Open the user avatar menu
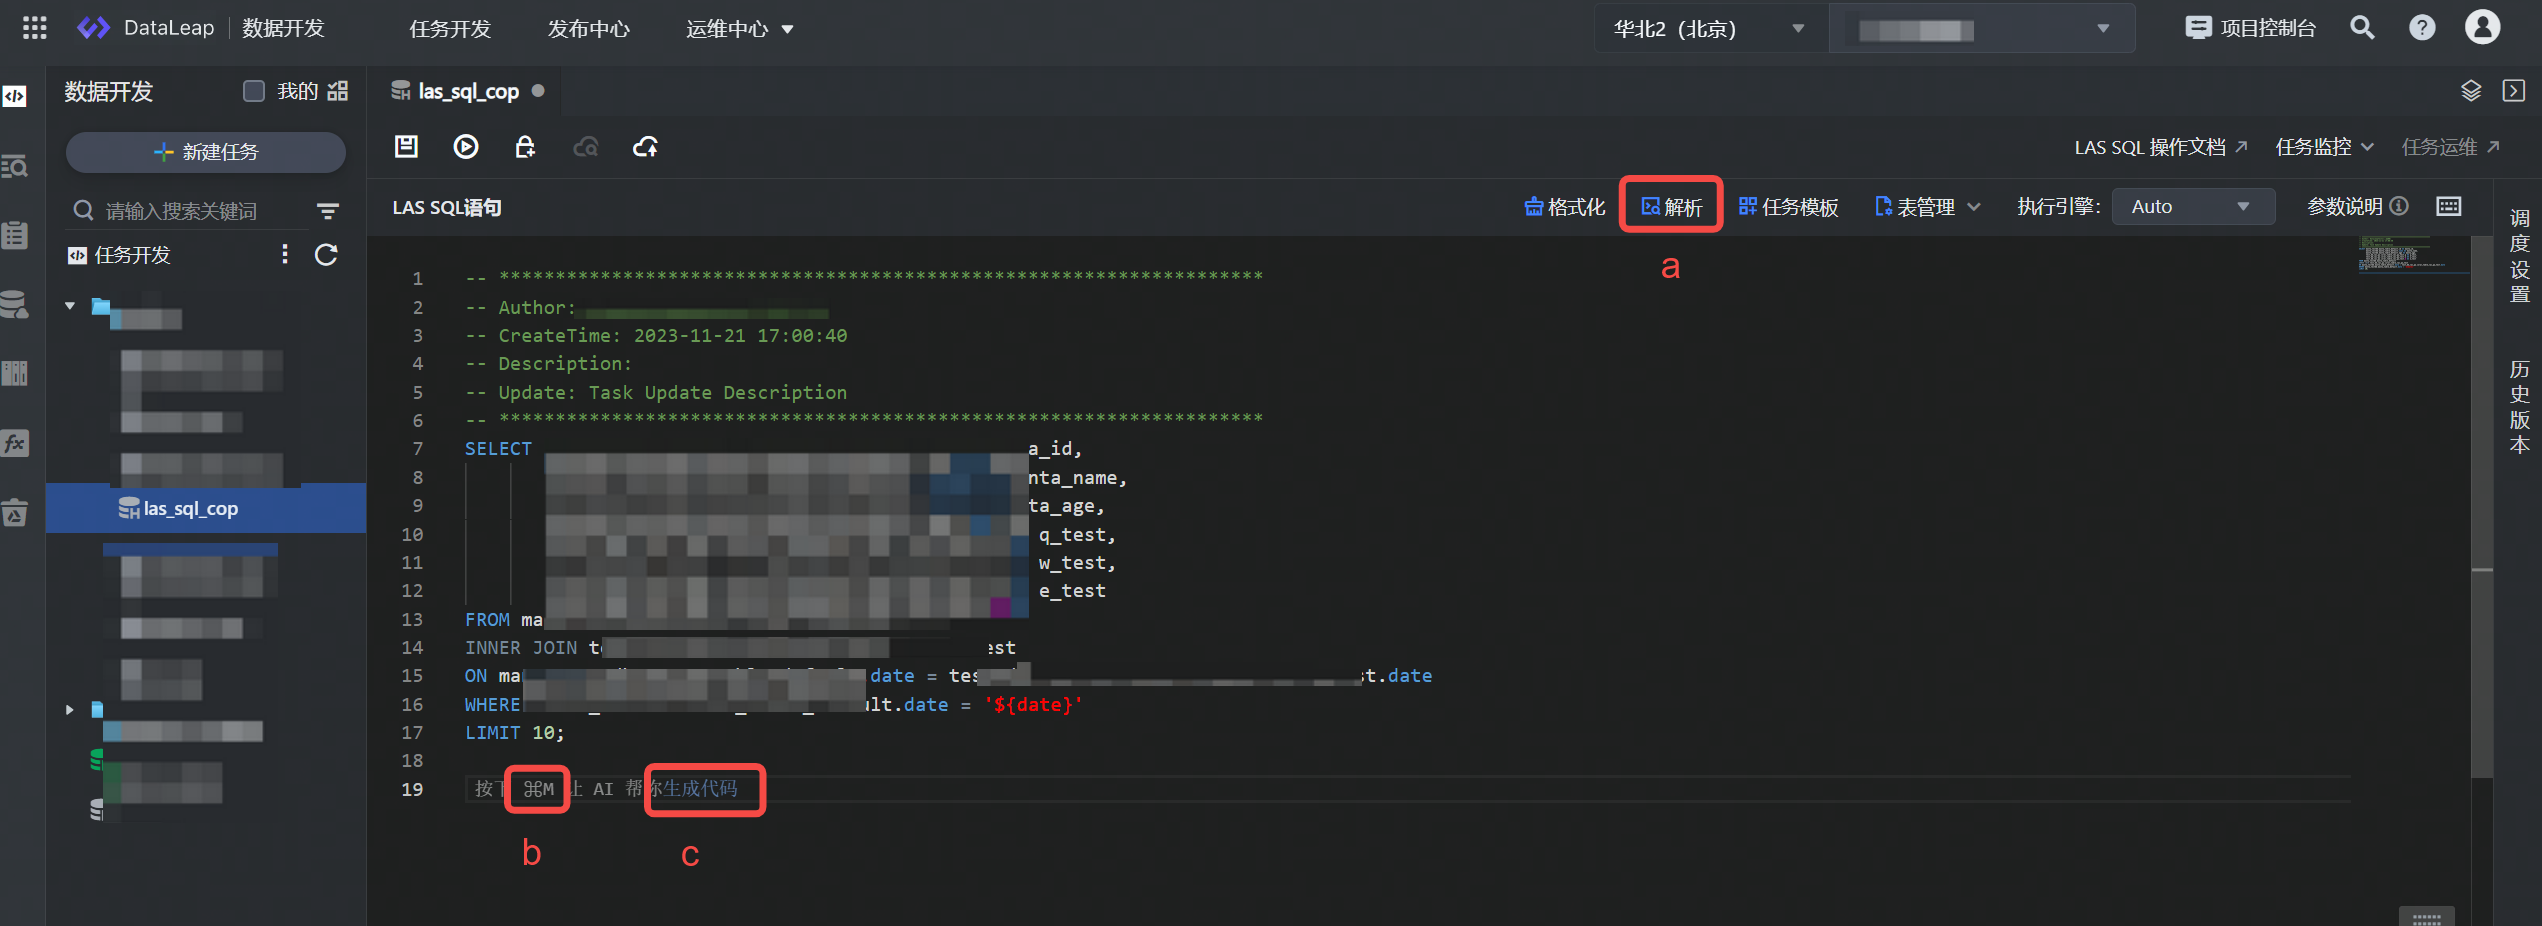Screen dimensions: 2542x926 coord(2482,28)
